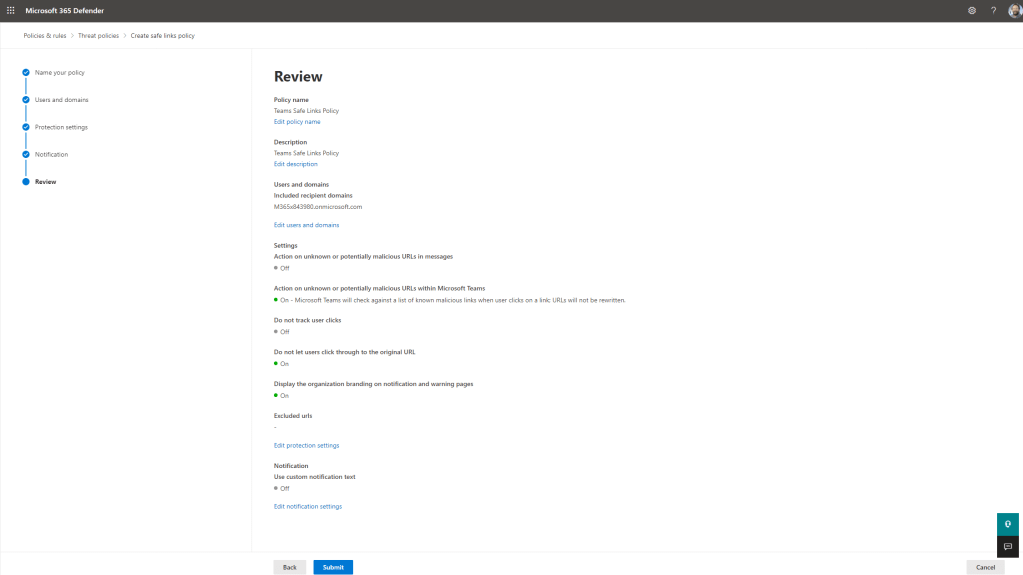Click Edit policy name link
Viewport: 1023px width, 575px height.
point(297,122)
